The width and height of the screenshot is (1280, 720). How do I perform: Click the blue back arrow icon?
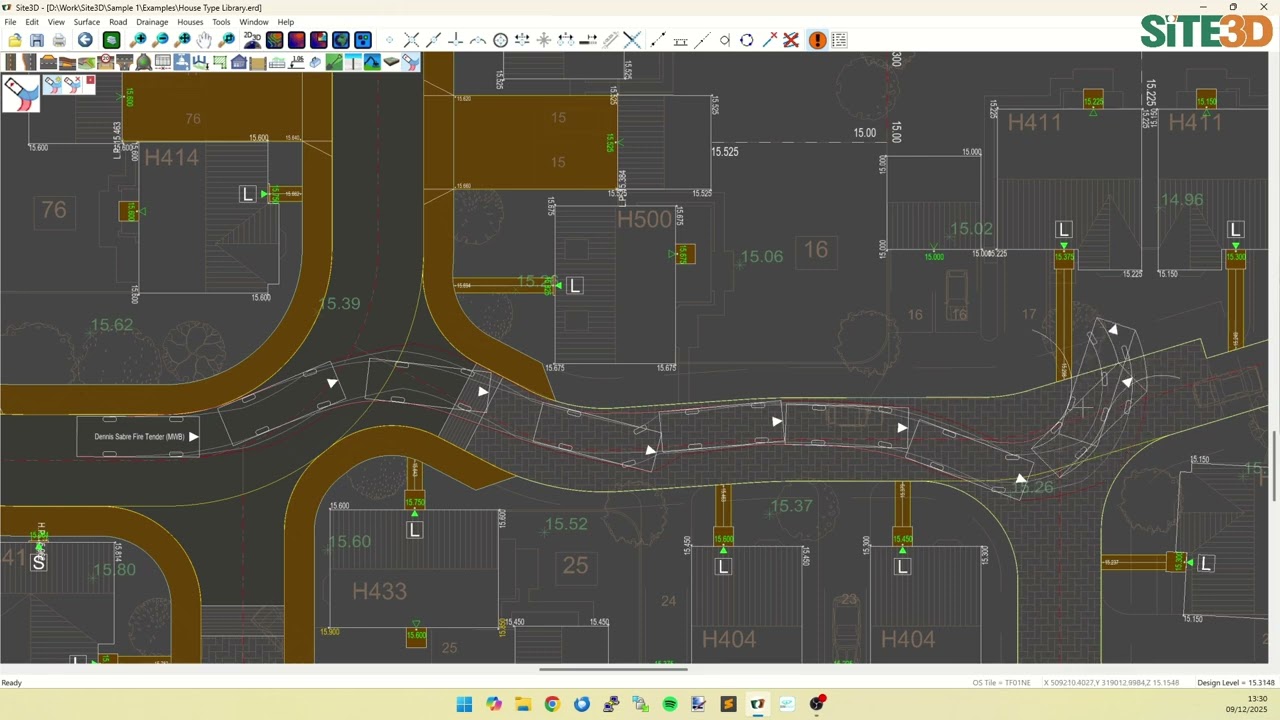pyautogui.click(x=85, y=40)
